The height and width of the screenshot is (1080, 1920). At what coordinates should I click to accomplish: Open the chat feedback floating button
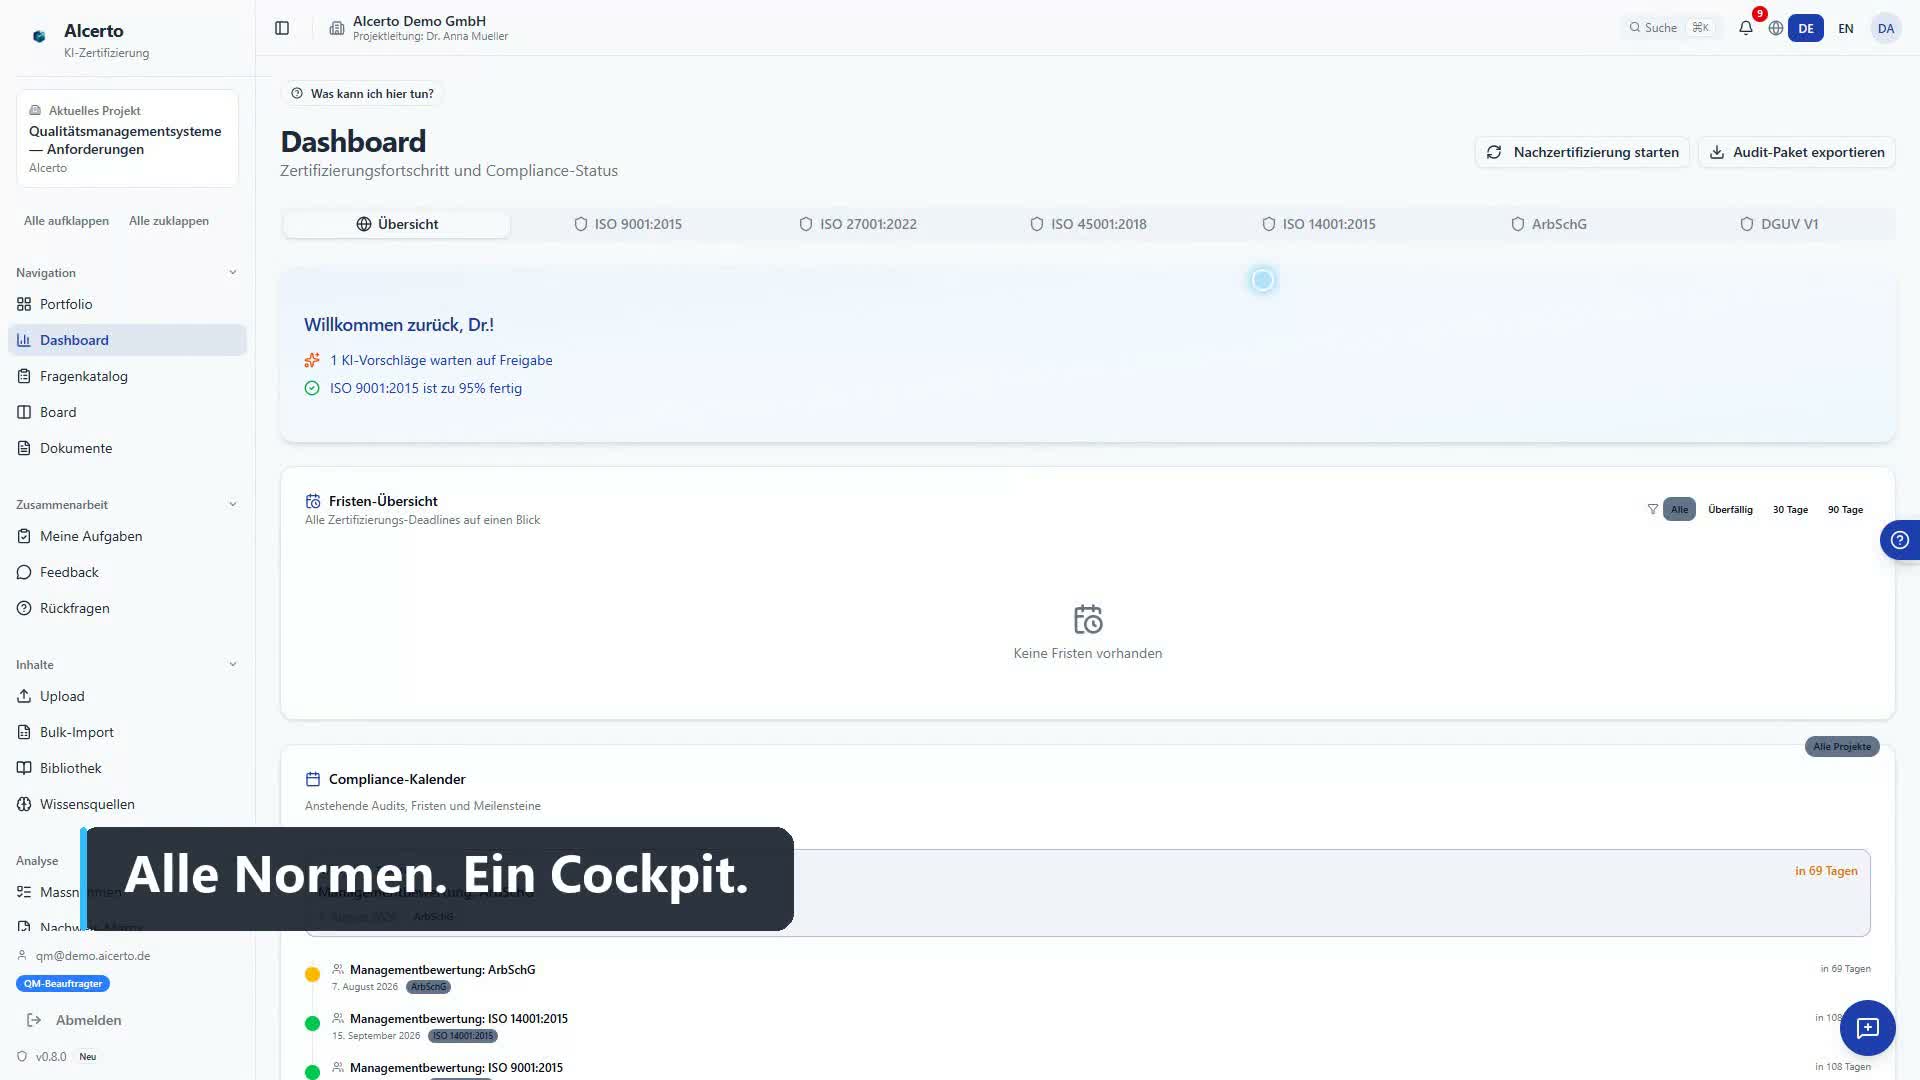click(x=1867, y=1027)
